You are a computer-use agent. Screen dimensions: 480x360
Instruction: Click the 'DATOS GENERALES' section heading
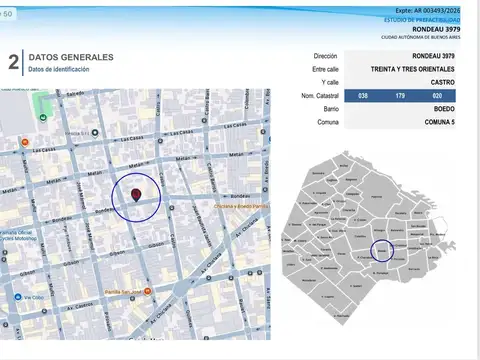(x=71, y=57)
